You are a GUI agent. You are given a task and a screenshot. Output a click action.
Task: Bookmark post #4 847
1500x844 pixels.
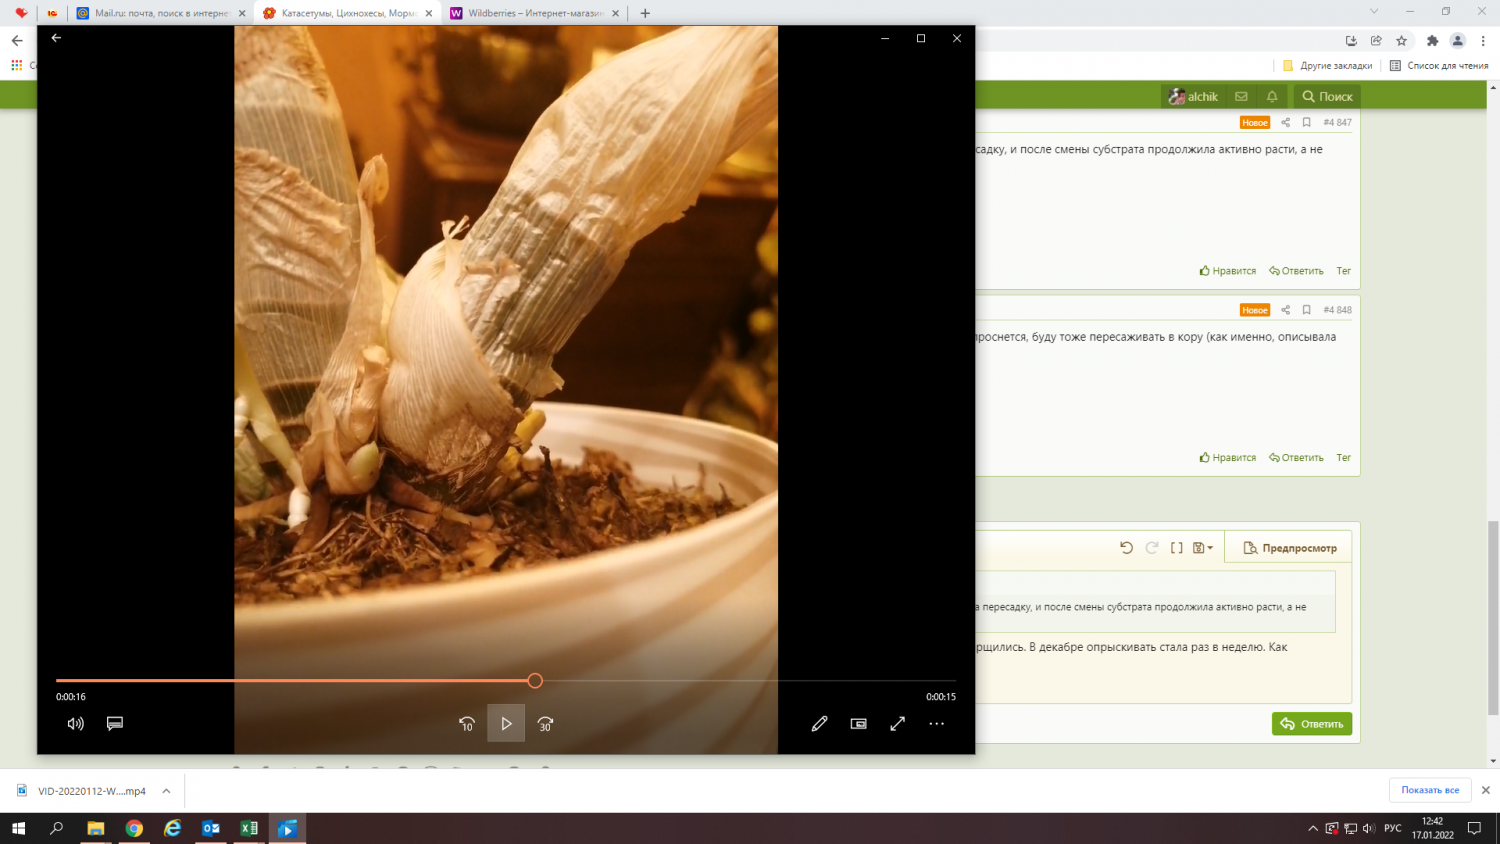(1306, 122)
